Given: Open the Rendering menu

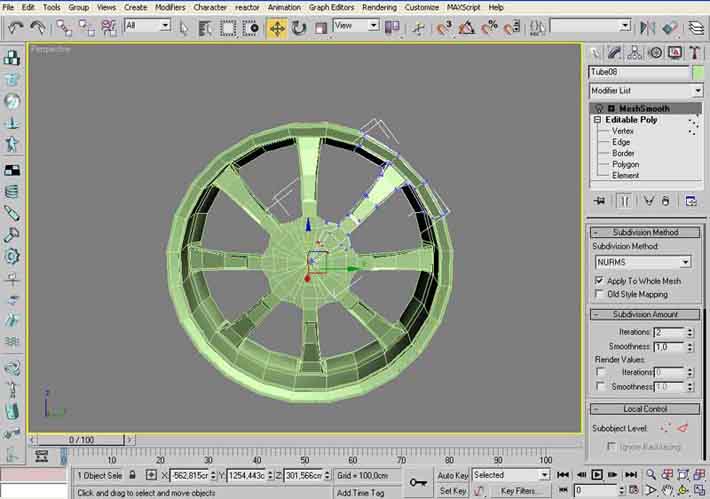Looking at the screenshot, I should pos(379,7).
